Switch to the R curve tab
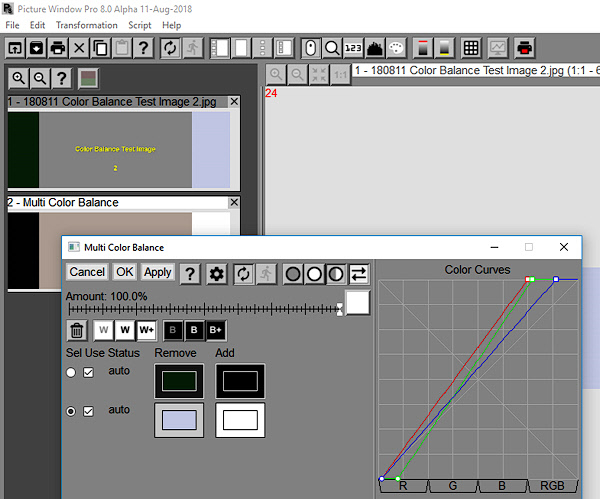This screenshot has width=600, height=499. click(403, 486)
